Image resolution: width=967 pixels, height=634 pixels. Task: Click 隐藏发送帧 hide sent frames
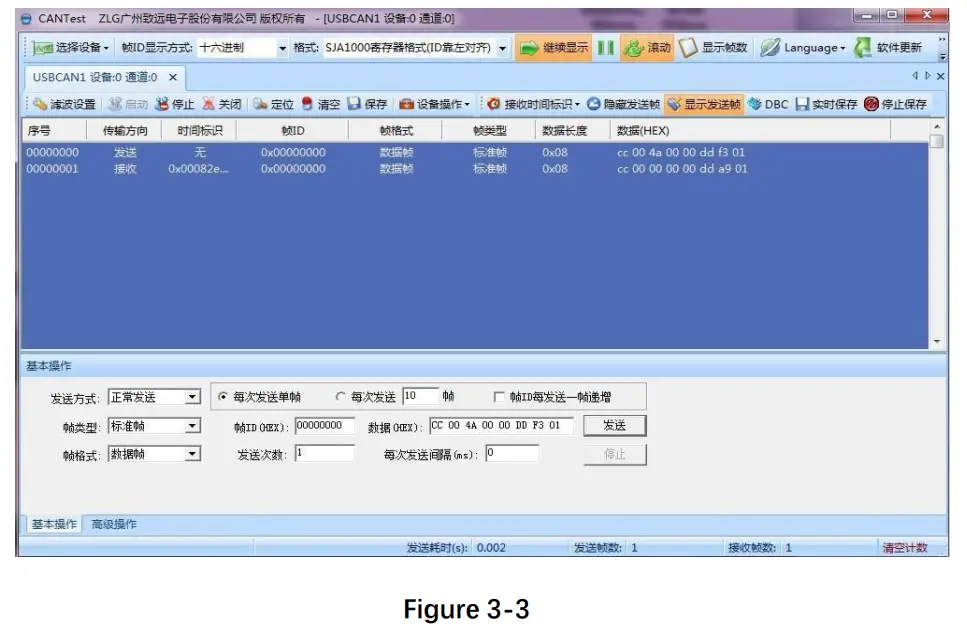click(x=623, y=104)
